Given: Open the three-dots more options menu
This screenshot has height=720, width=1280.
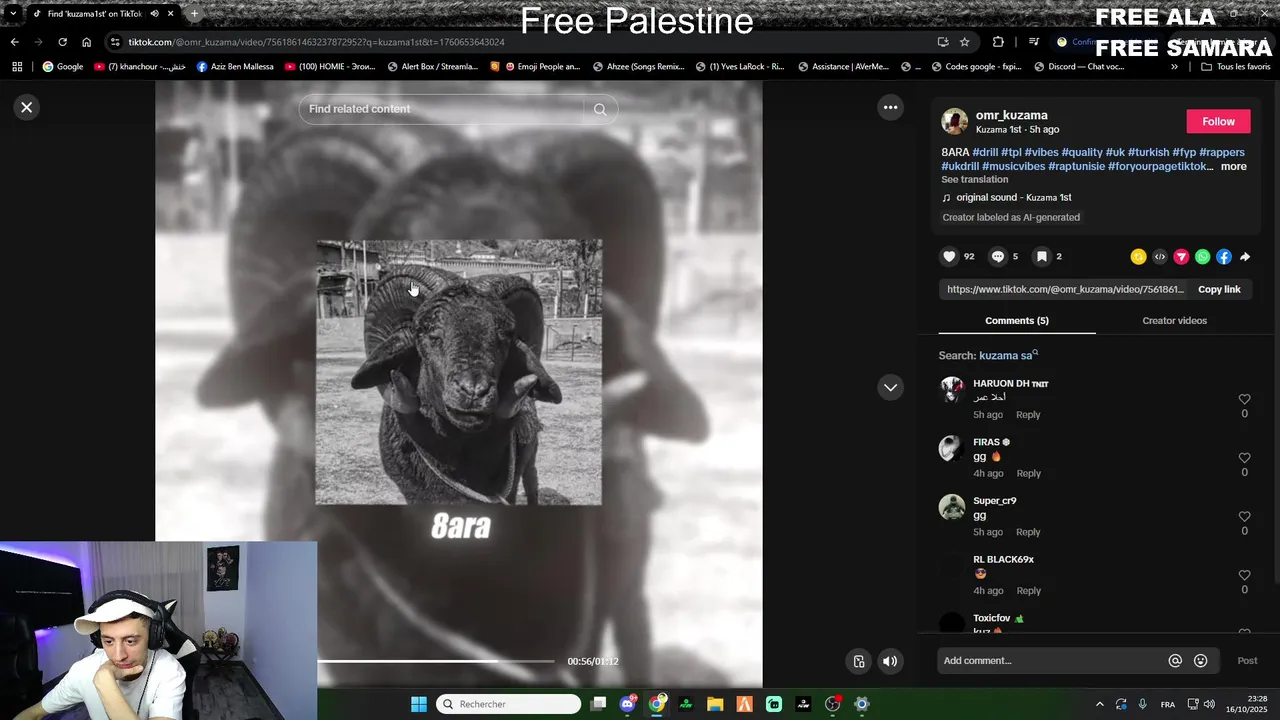Looking at the screenshot, I should click(890, 107).
